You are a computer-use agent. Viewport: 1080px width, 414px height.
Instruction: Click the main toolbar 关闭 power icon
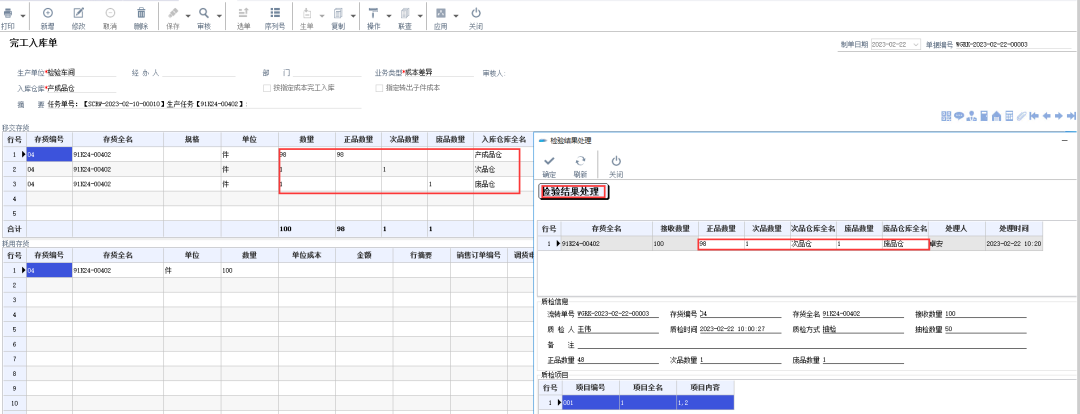coord(475,13)
